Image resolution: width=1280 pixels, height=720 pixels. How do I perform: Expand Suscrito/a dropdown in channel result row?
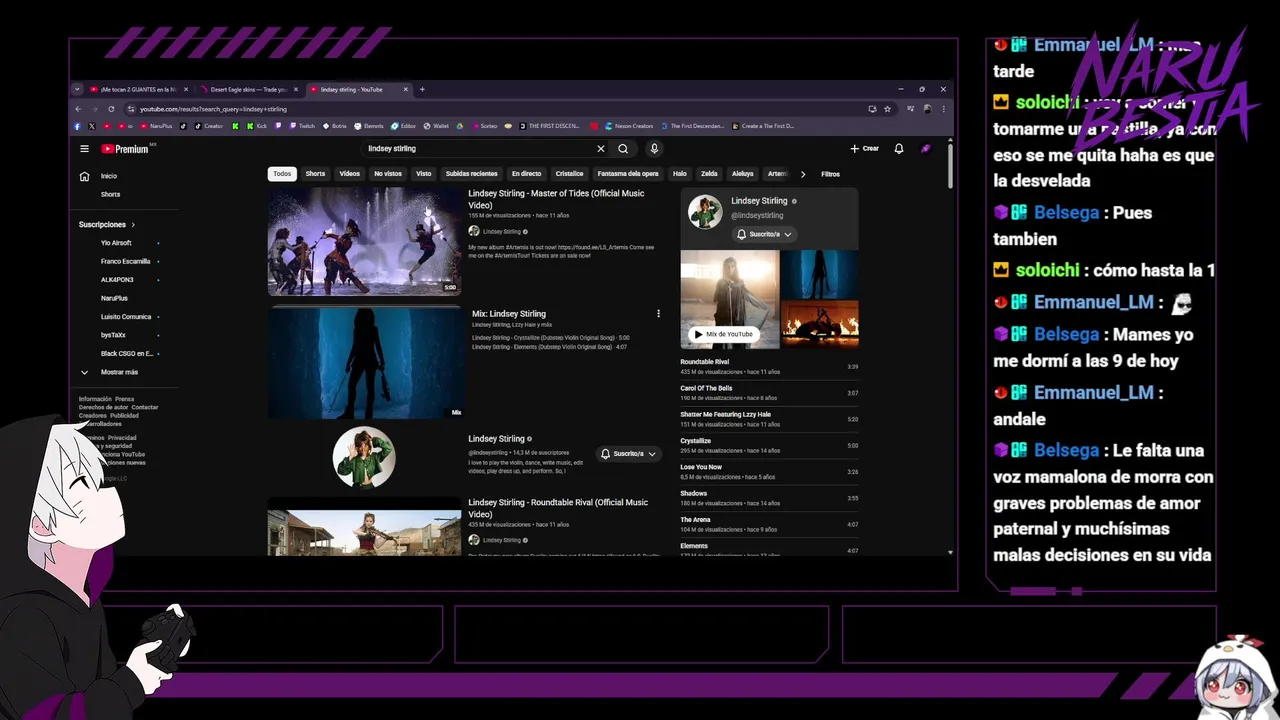point(629,454)
